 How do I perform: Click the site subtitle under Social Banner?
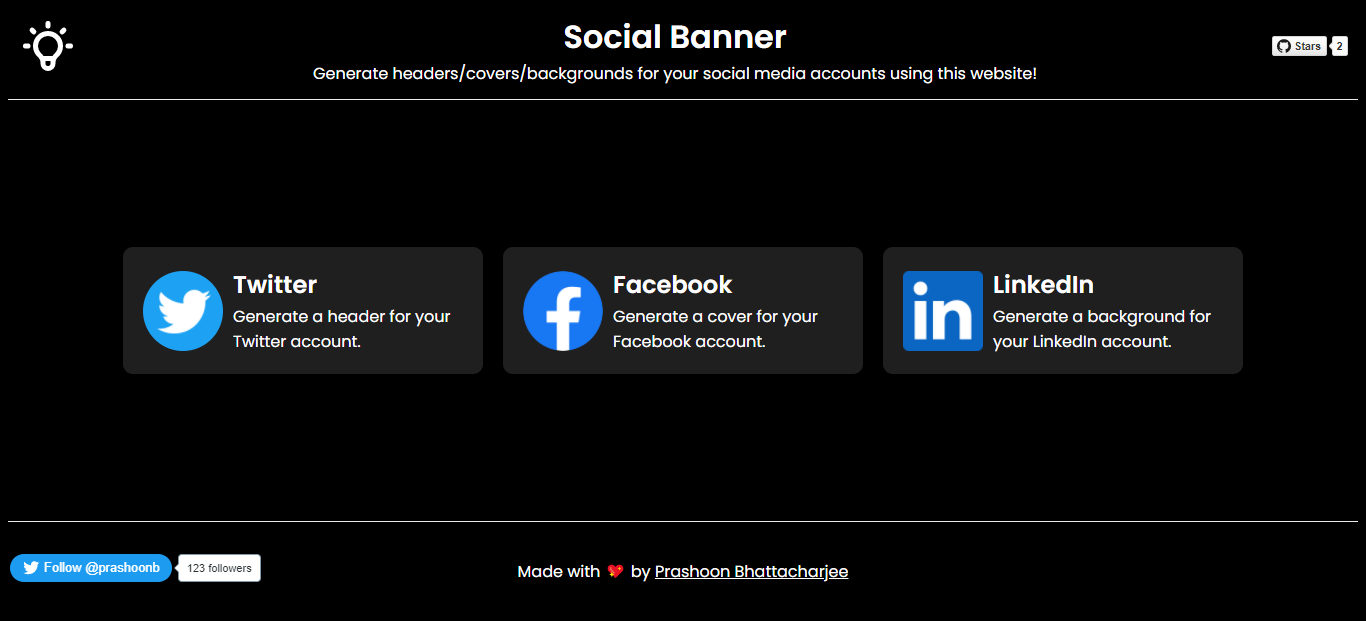click(675, 72)
